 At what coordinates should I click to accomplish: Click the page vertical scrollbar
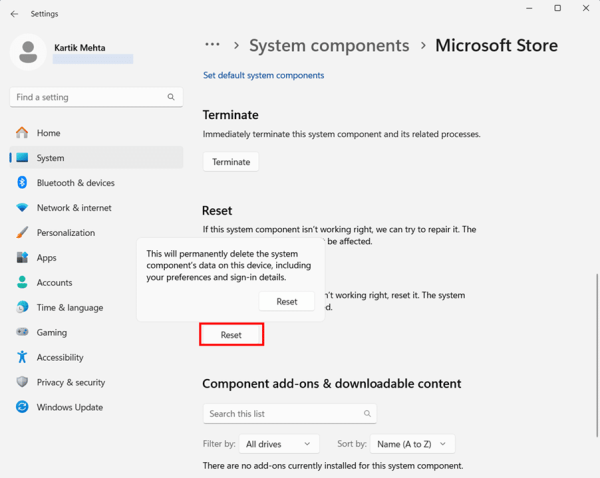(x=597, y=355)
